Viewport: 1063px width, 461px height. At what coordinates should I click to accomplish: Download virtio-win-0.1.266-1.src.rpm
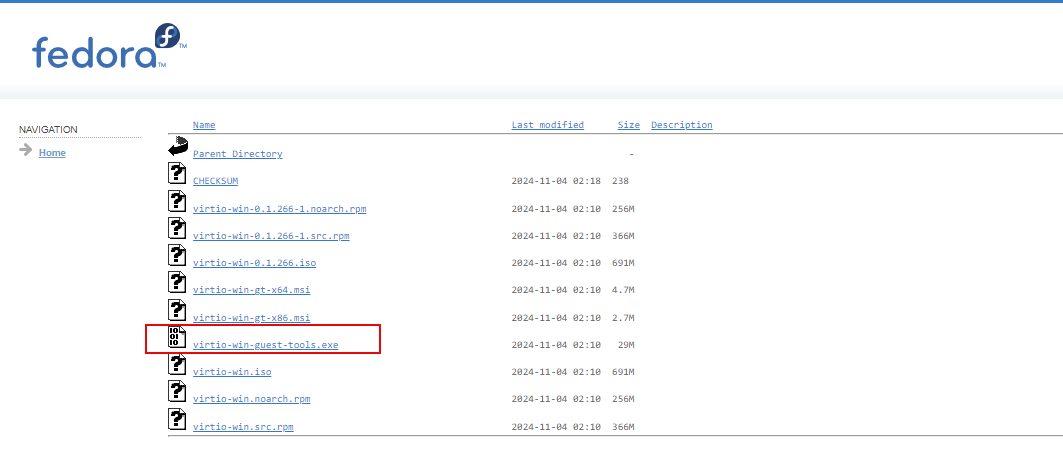coord(270,236)
